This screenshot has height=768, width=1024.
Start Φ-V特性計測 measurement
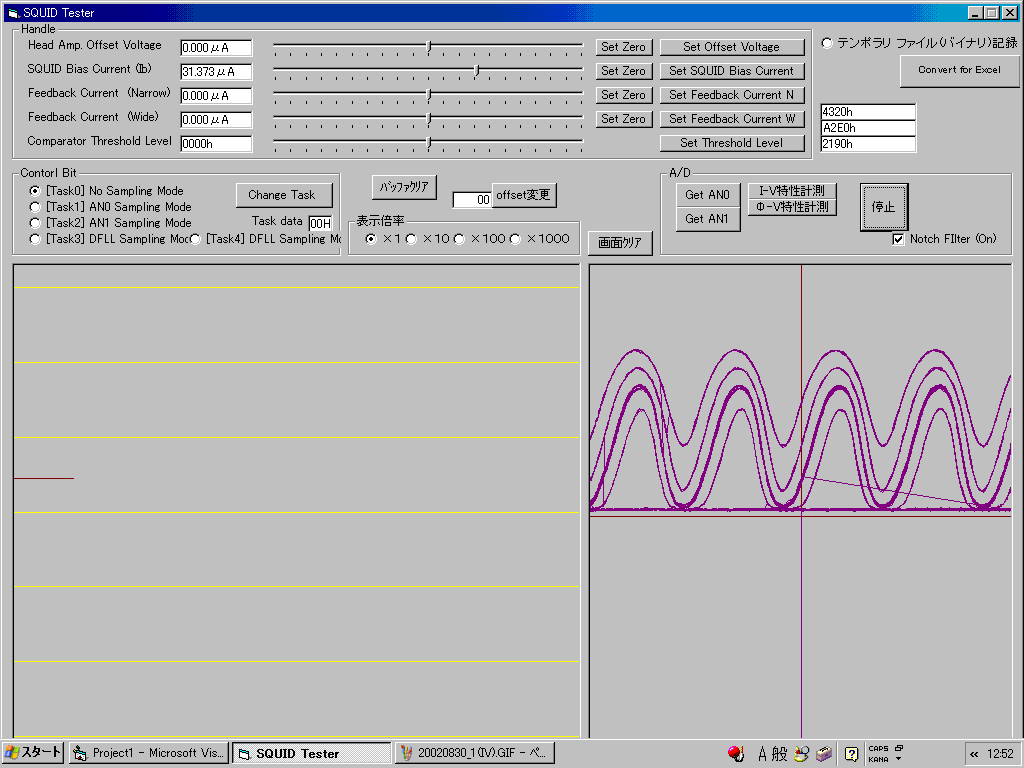tap(792, 206)
